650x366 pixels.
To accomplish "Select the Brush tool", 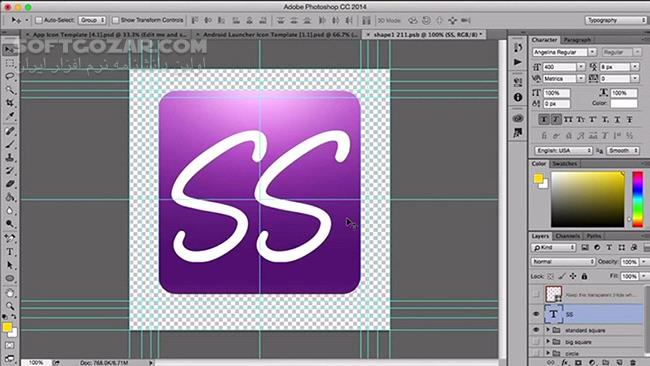I will tap(10, 144).
